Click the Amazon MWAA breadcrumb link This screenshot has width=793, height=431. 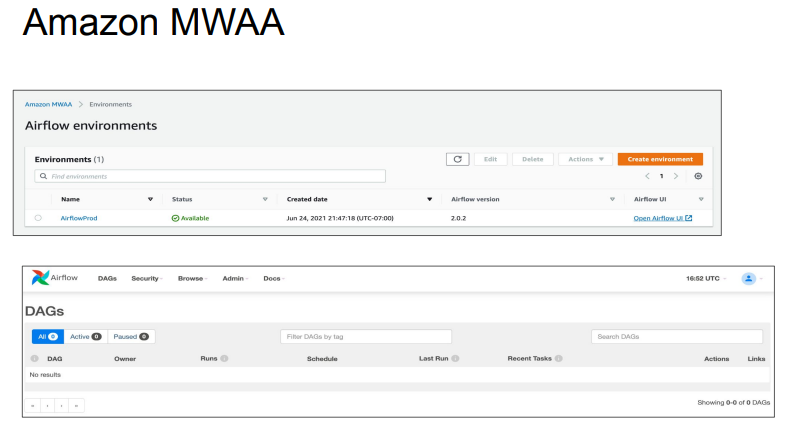coord(49,104)
